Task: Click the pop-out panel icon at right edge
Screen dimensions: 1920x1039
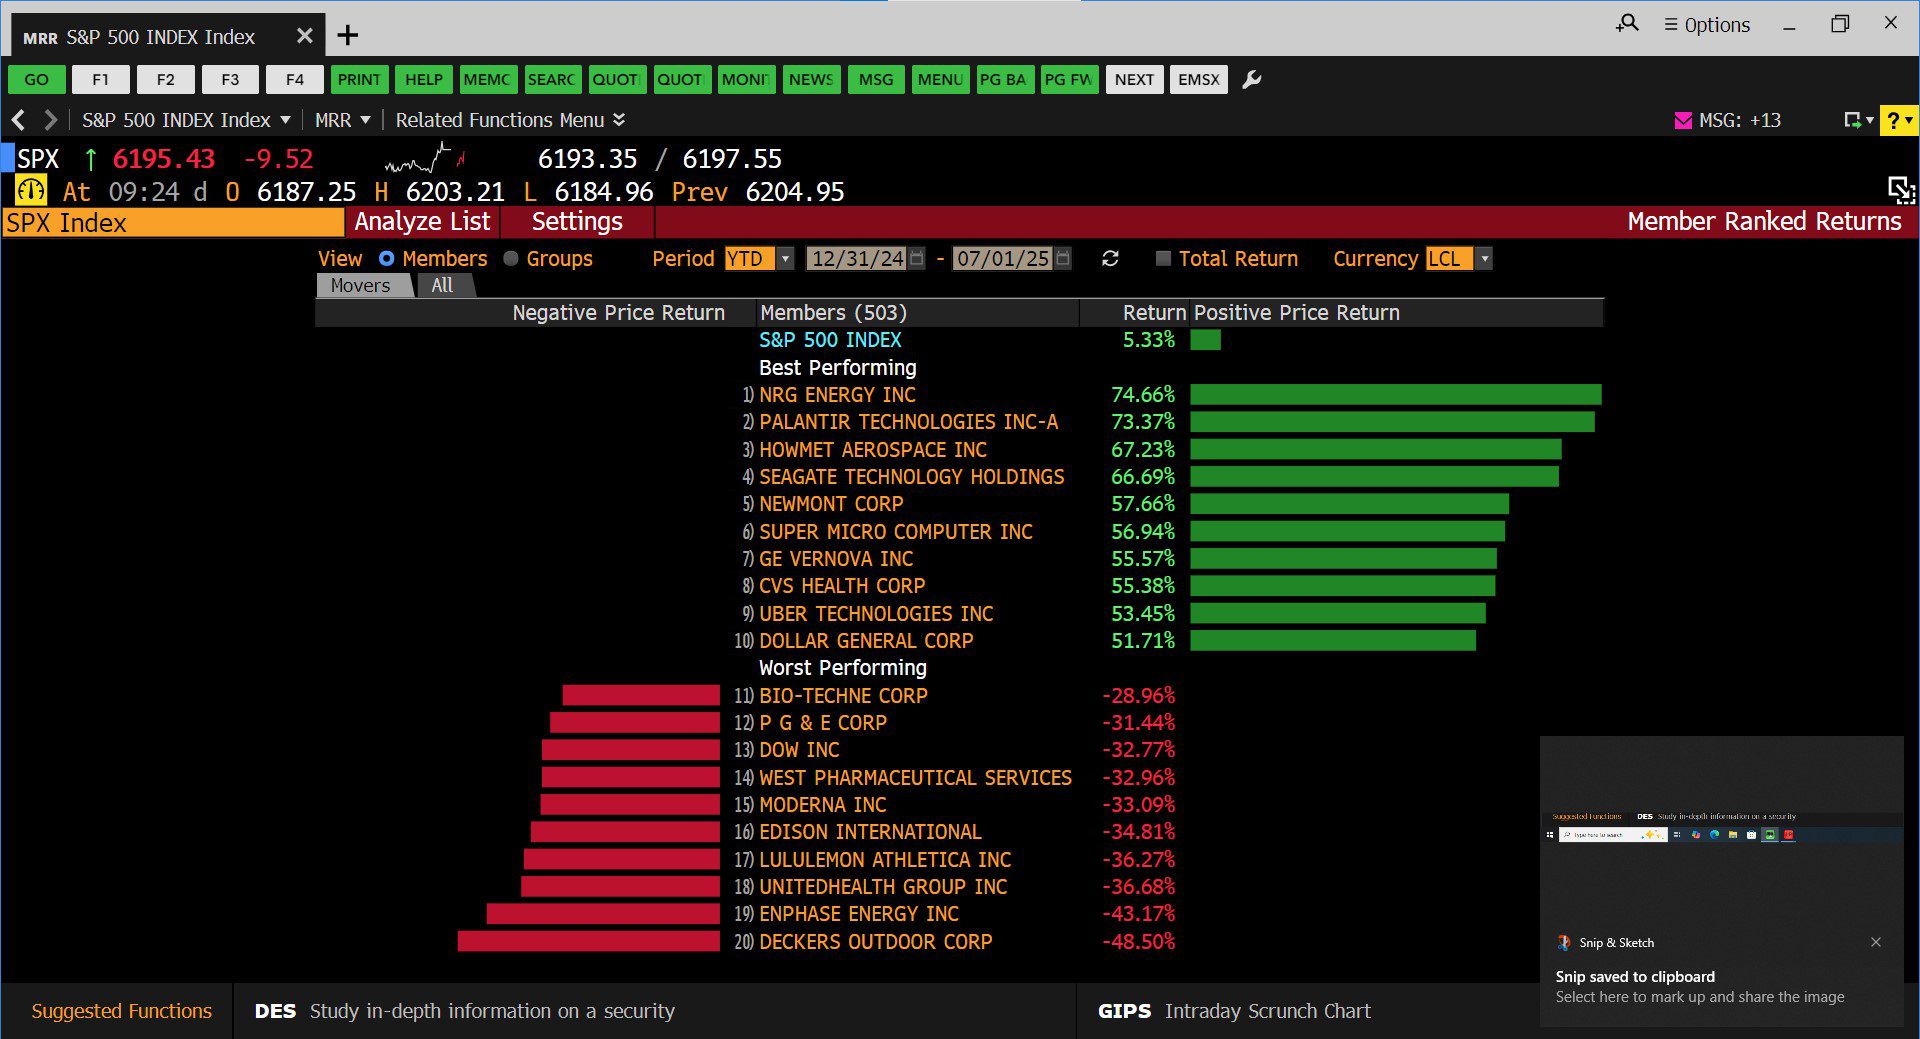Action: [1901, 190]
